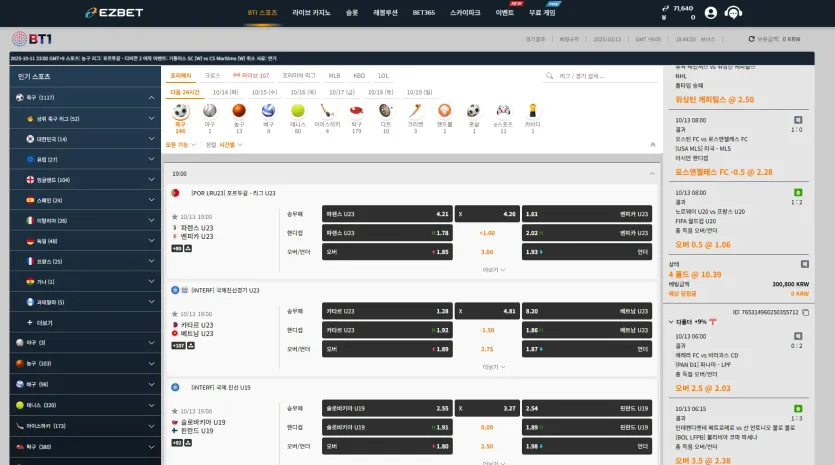The width and height of the screenshot is (835, 465).
Task: Select the volleyball (배구) sport filter icon
Action: 268,110
